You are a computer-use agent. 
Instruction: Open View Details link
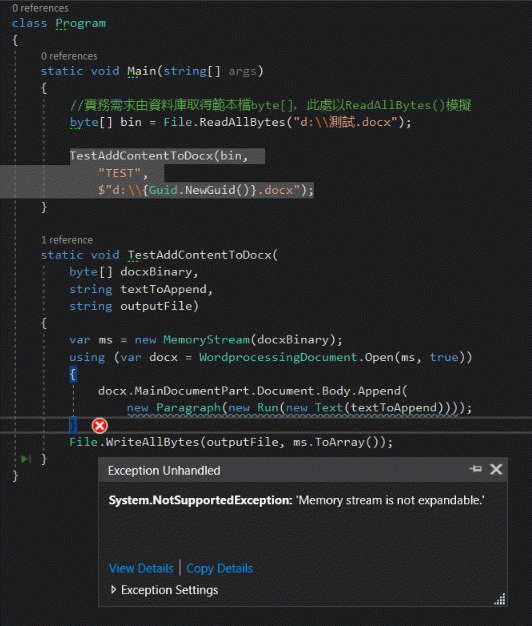141,568
